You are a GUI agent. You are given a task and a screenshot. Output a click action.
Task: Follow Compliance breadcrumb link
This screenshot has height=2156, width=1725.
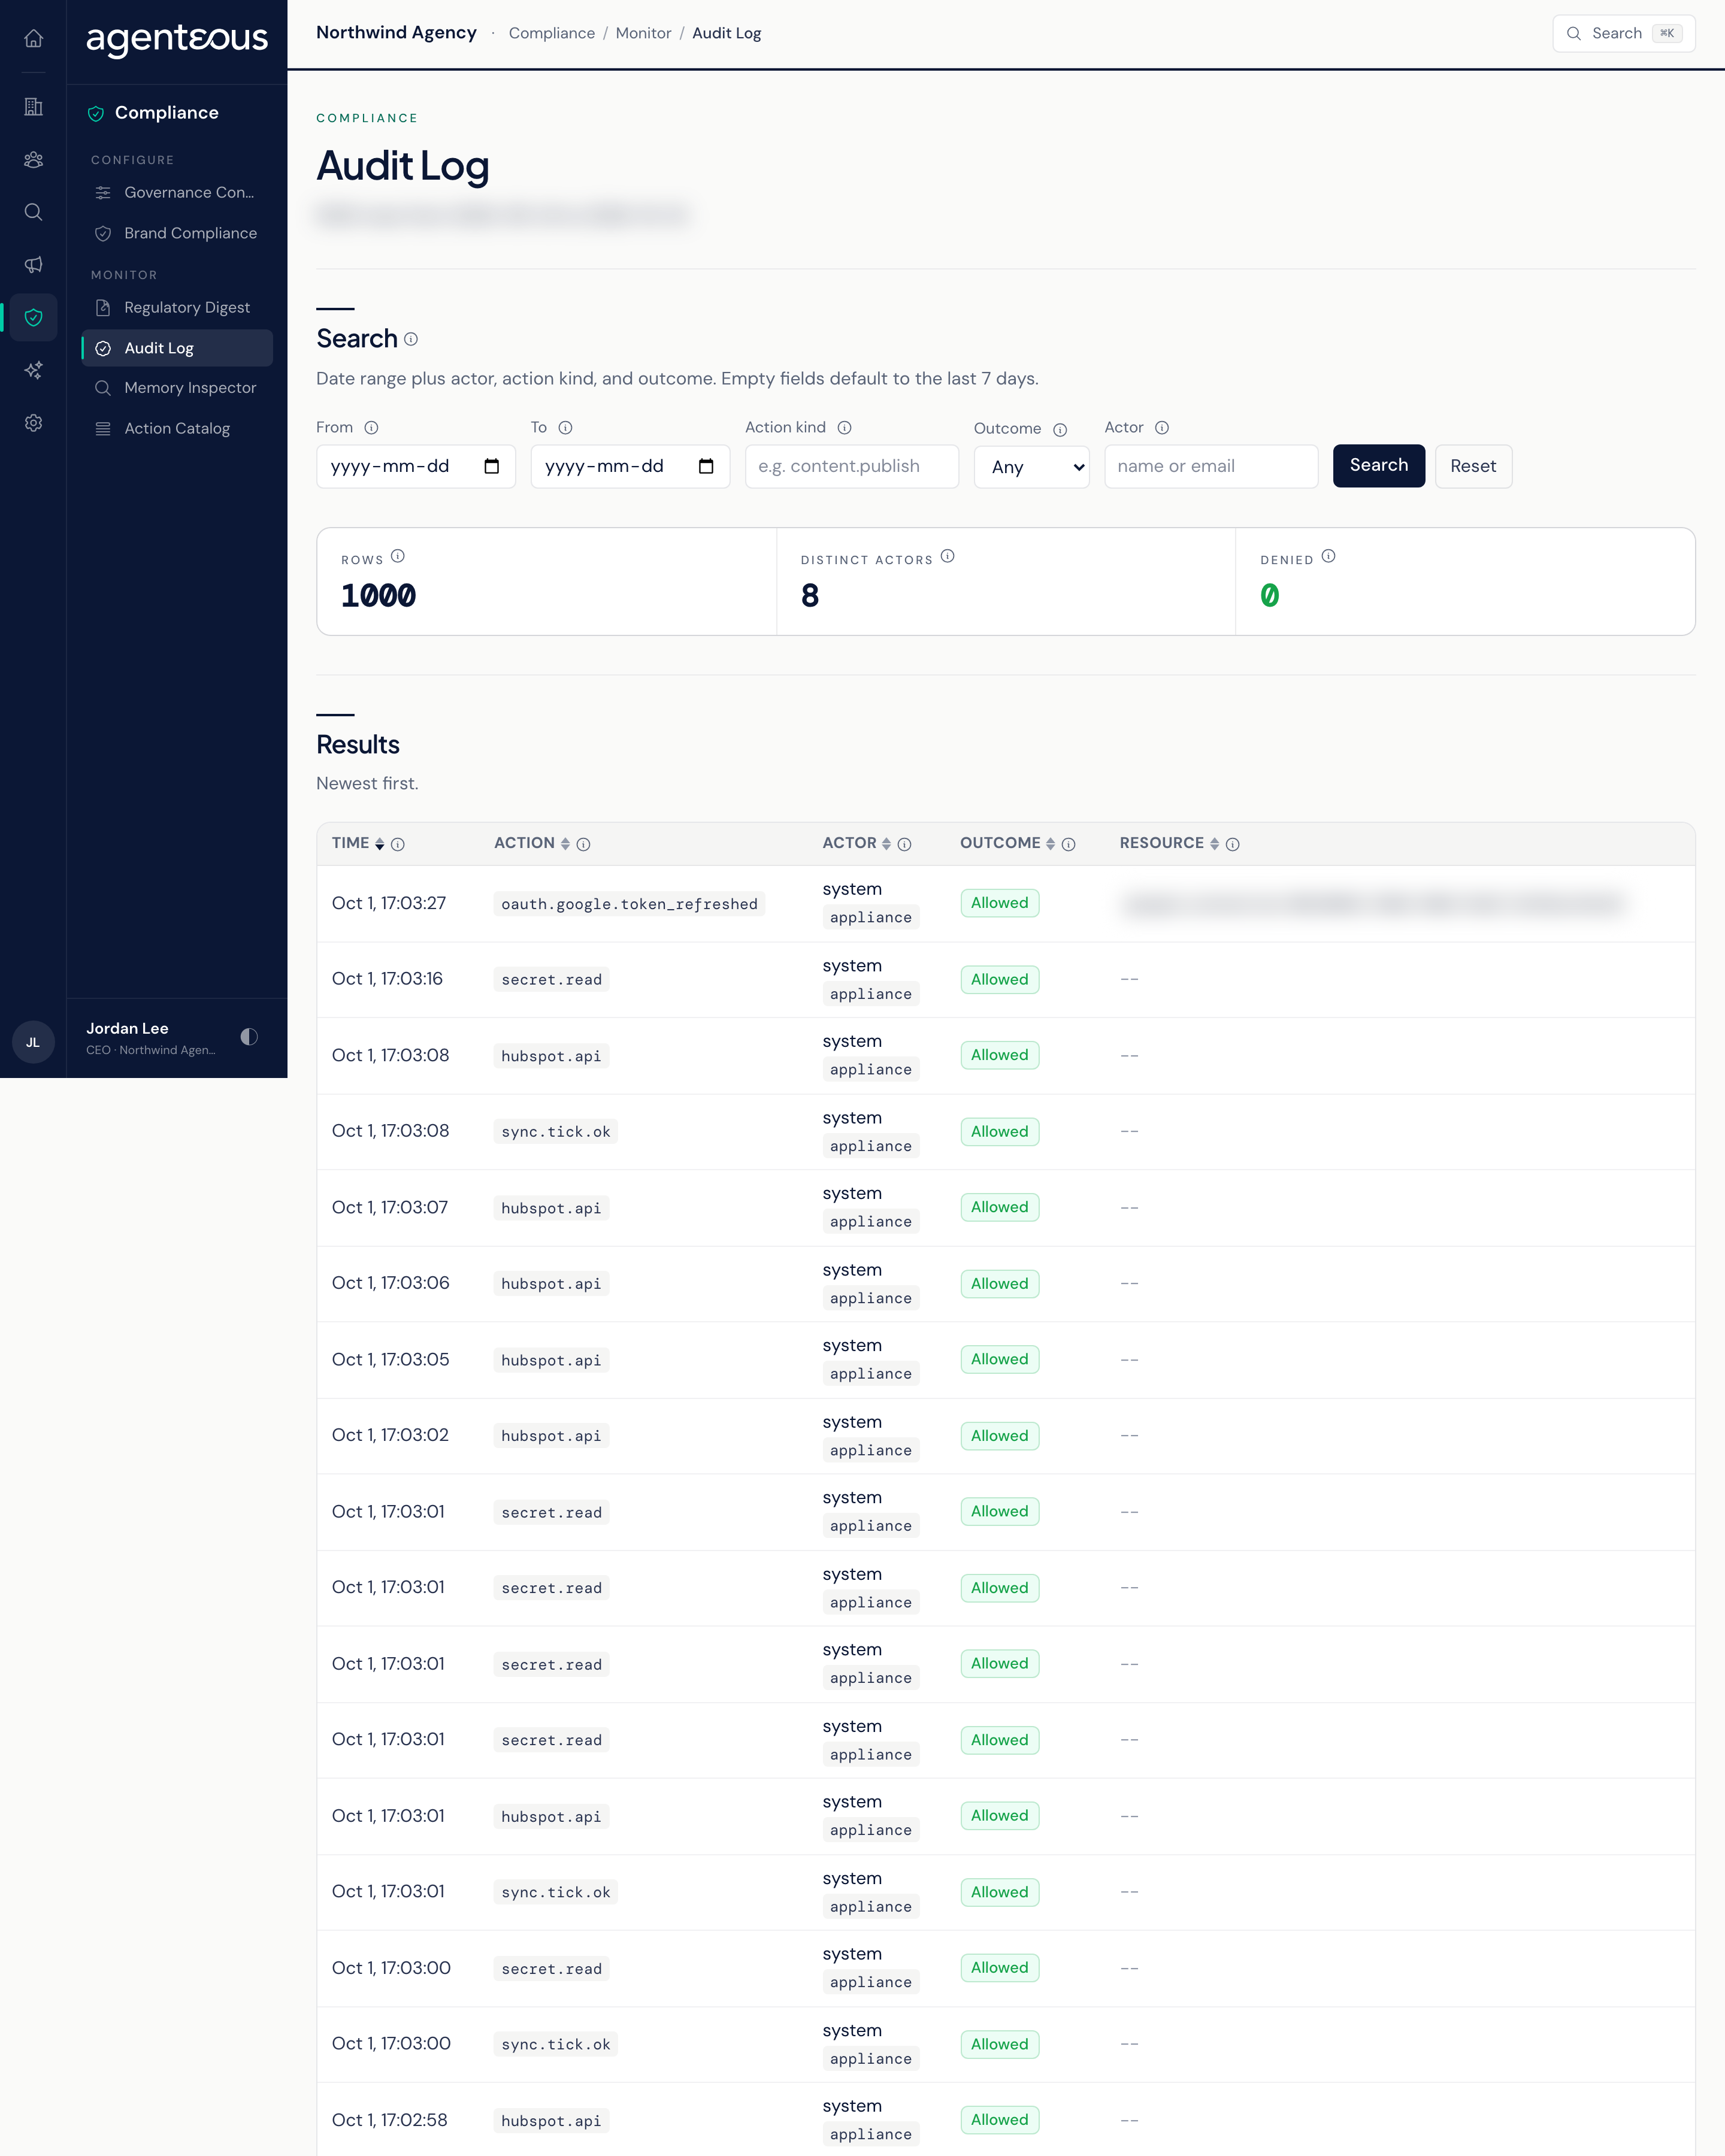(x=551, y=33)
